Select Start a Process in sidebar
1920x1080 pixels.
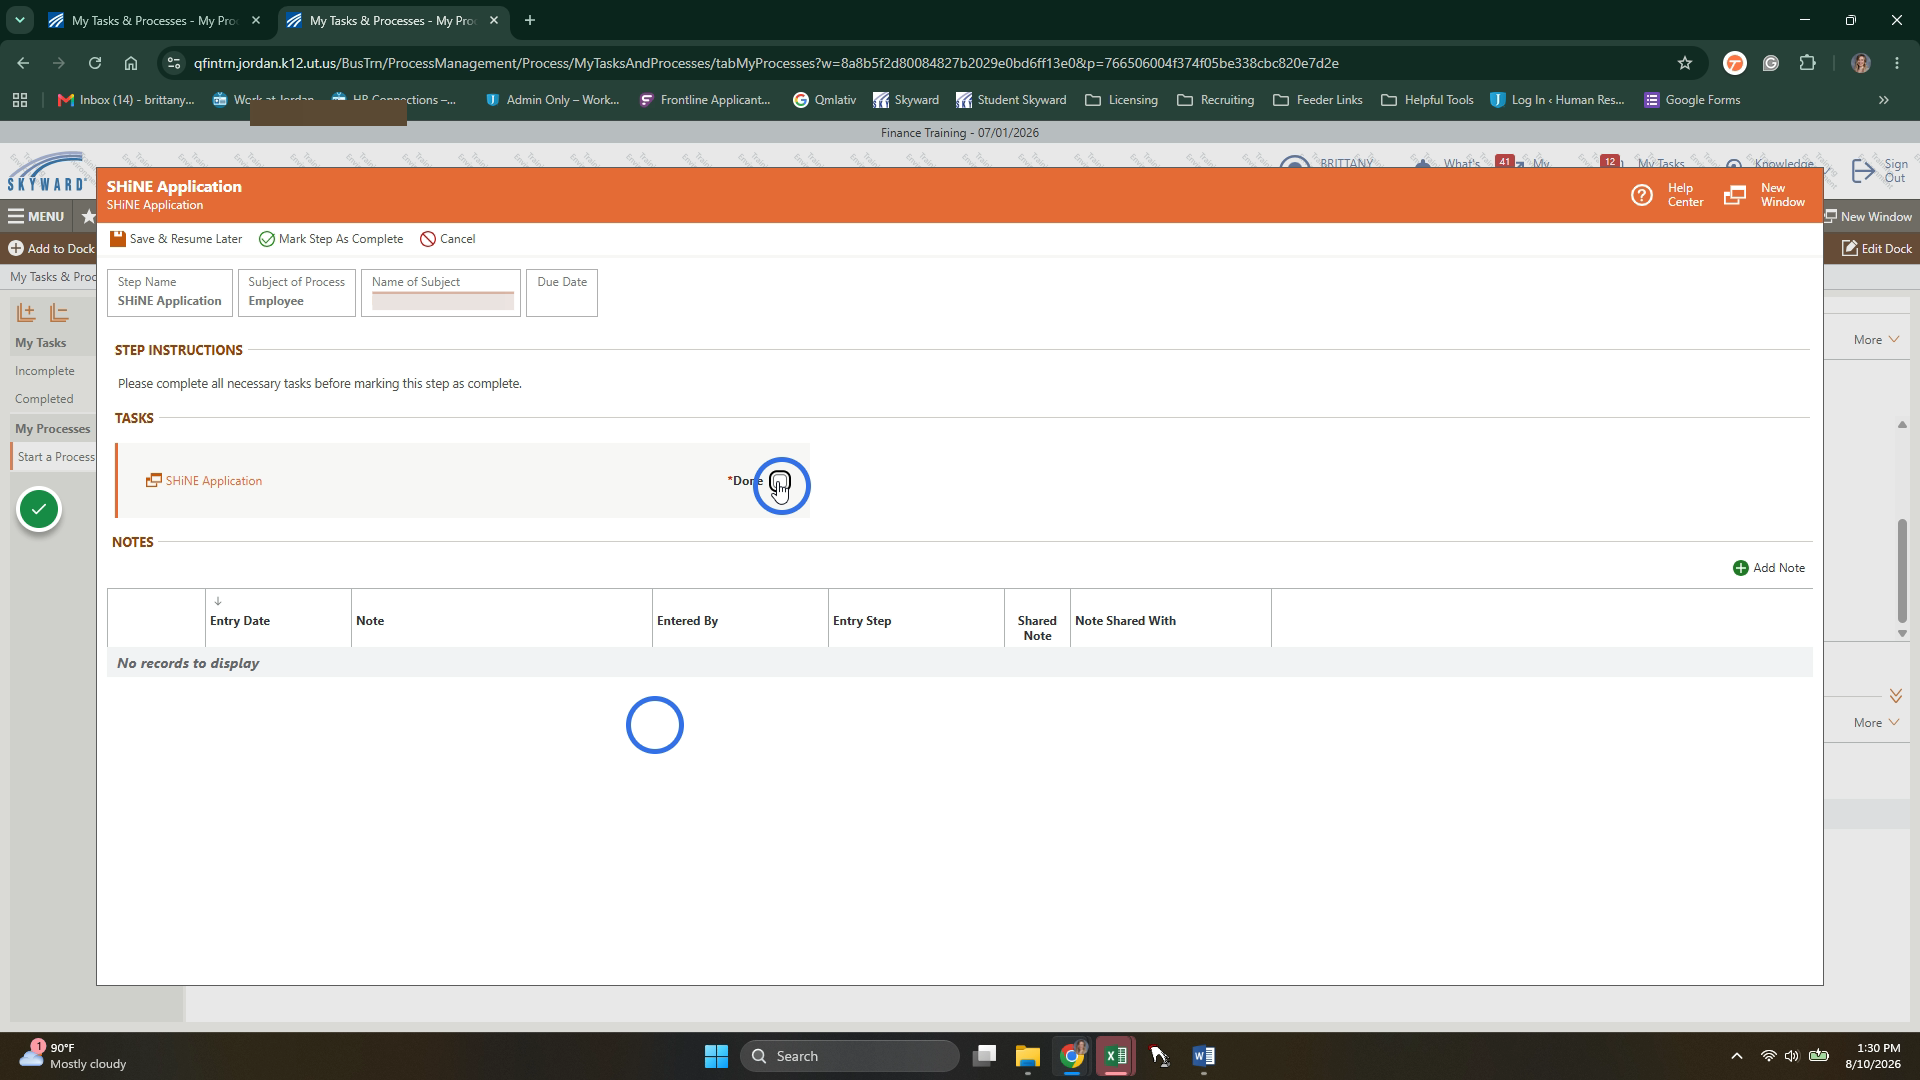[56, 457]
